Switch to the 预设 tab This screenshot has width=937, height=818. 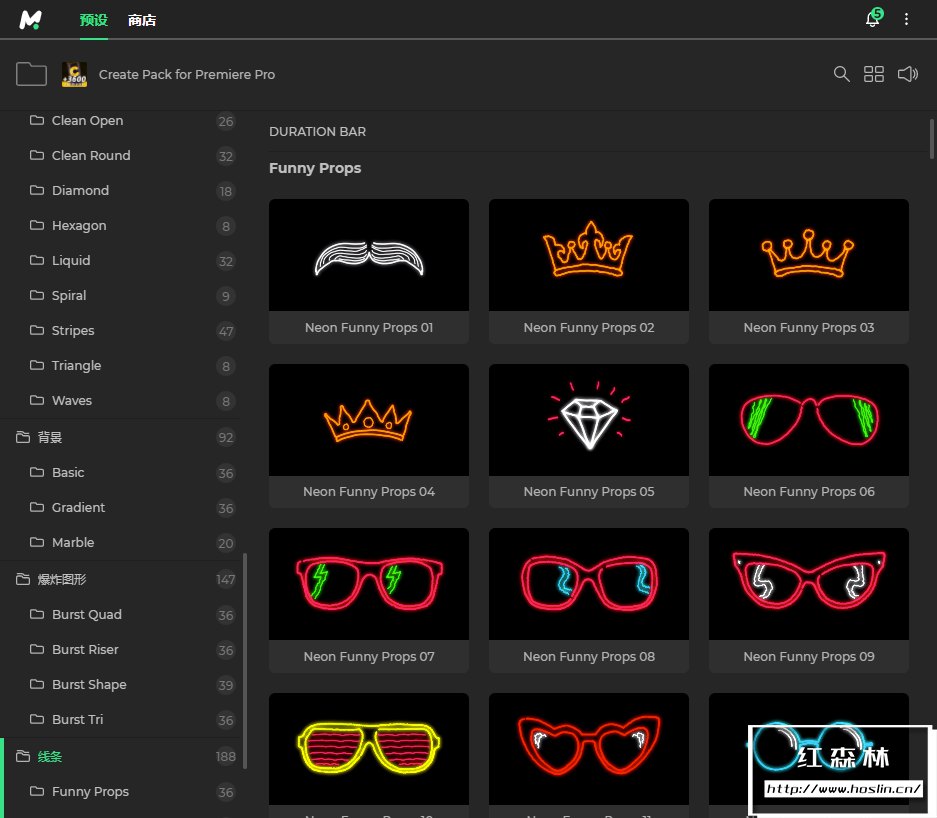(x=93, y=20)
